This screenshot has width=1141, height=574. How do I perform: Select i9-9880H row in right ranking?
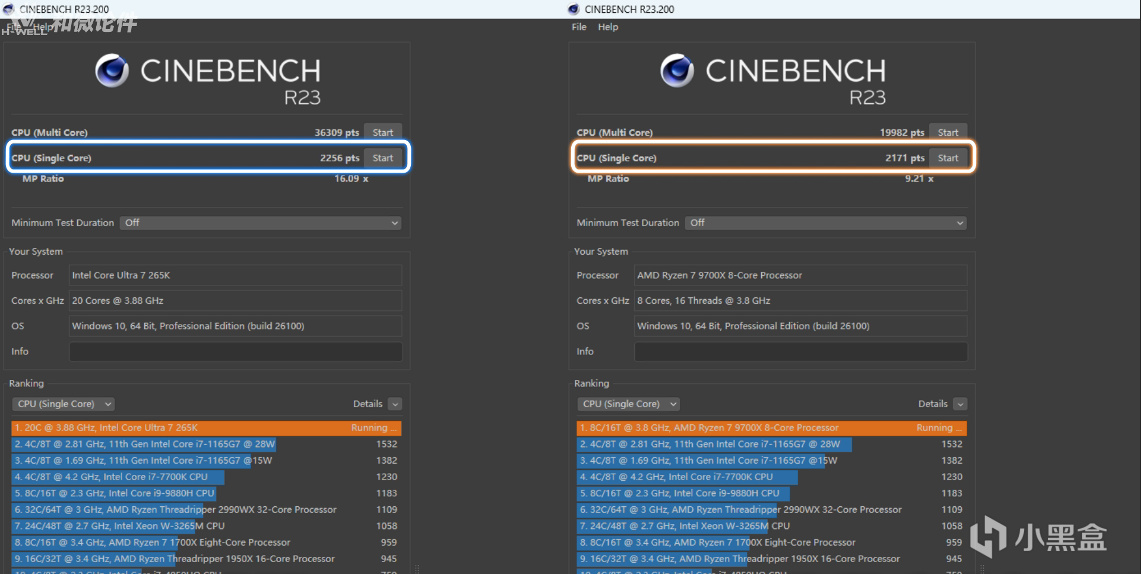point(772,493)
